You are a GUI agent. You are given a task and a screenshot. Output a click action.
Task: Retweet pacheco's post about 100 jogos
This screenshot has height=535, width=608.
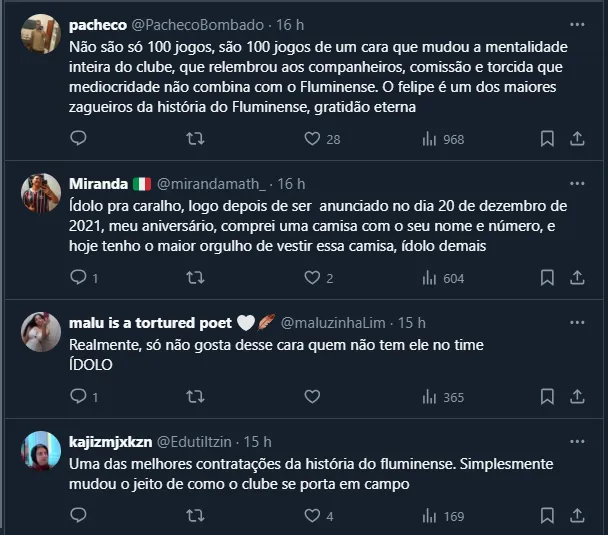(x=196, y=139)
